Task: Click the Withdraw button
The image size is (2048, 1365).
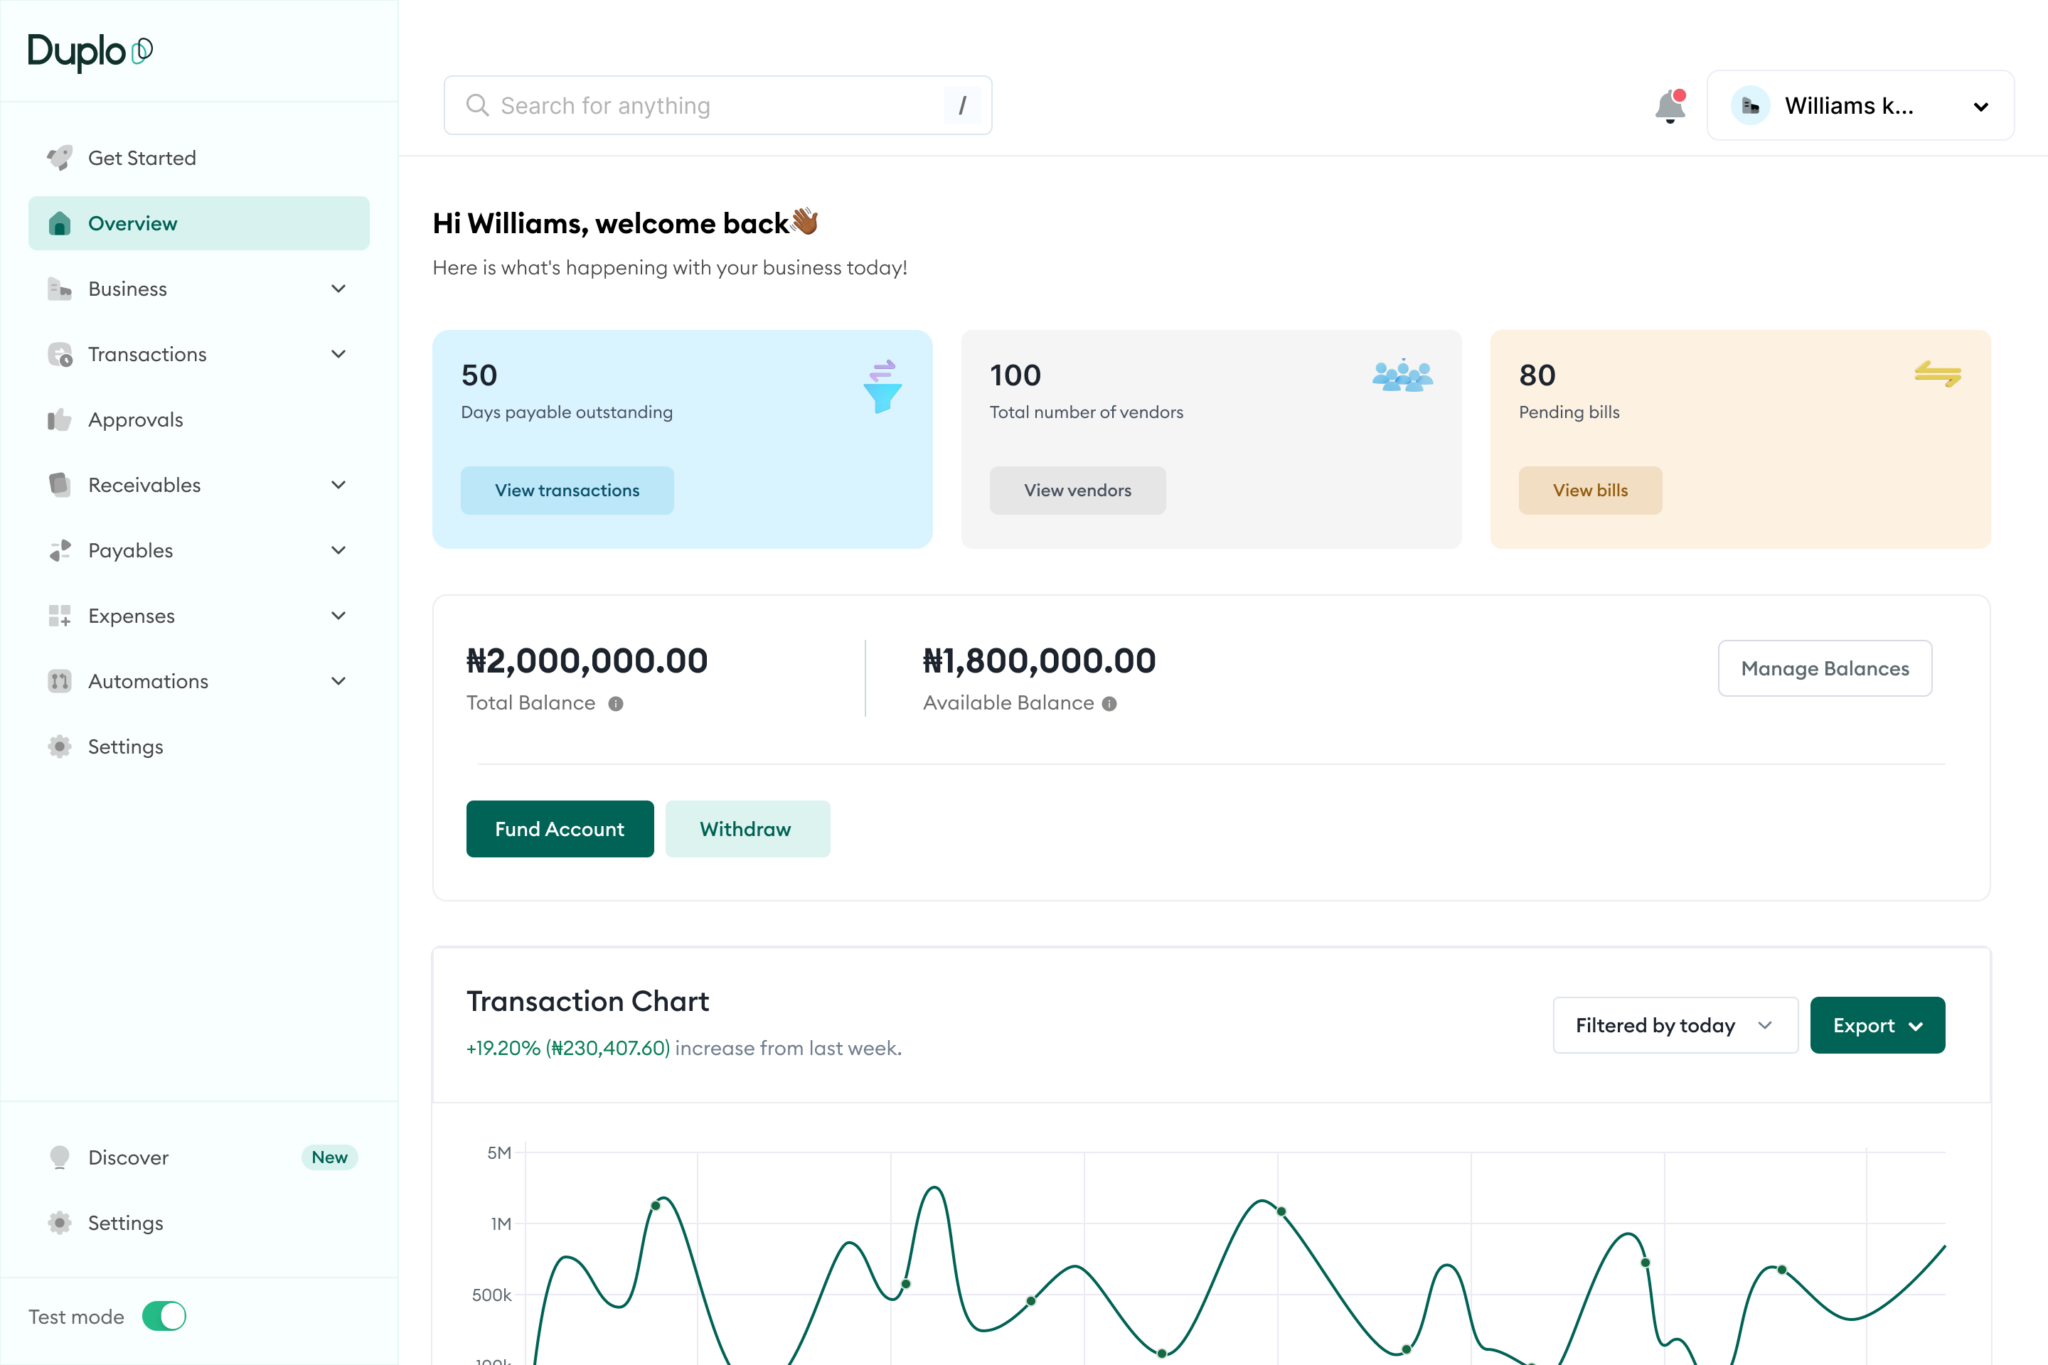Action: click(747, 829)
